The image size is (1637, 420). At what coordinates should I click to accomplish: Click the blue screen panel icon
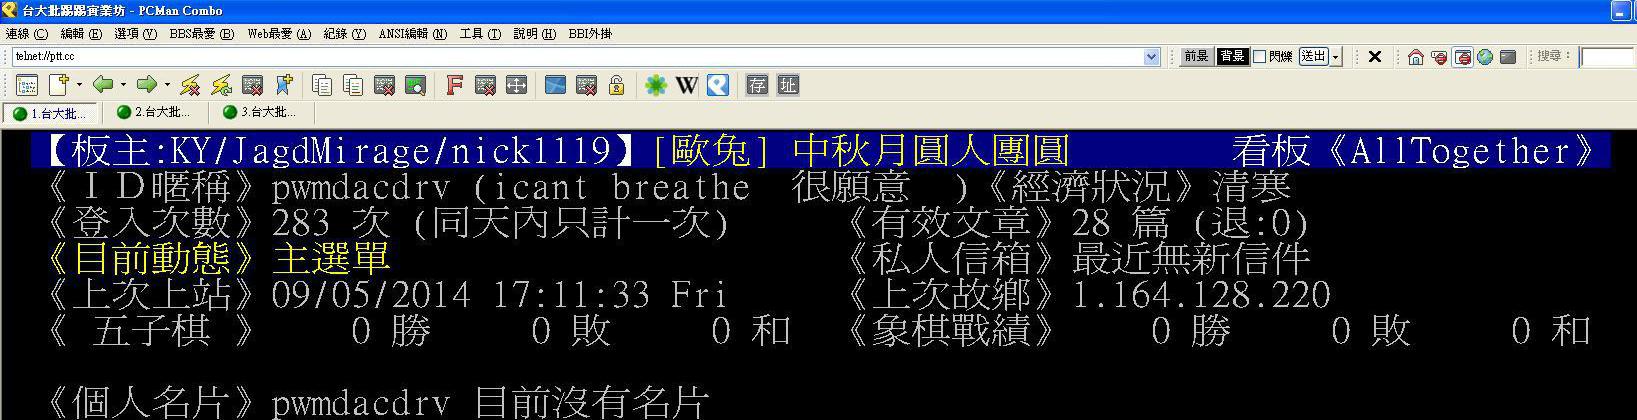click(555, 85)
